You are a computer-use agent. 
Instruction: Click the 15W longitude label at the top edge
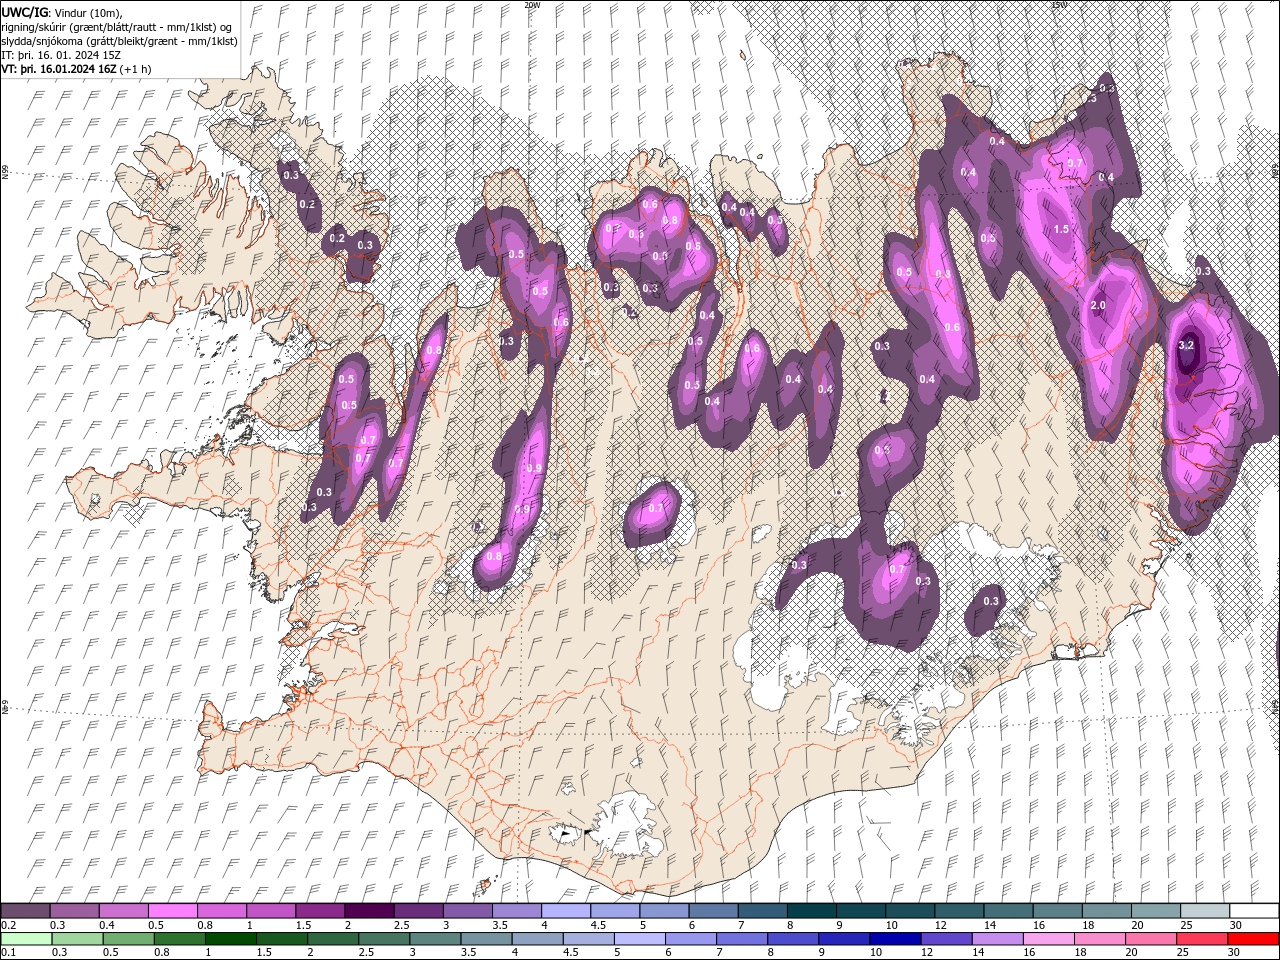click(1059, 5)
